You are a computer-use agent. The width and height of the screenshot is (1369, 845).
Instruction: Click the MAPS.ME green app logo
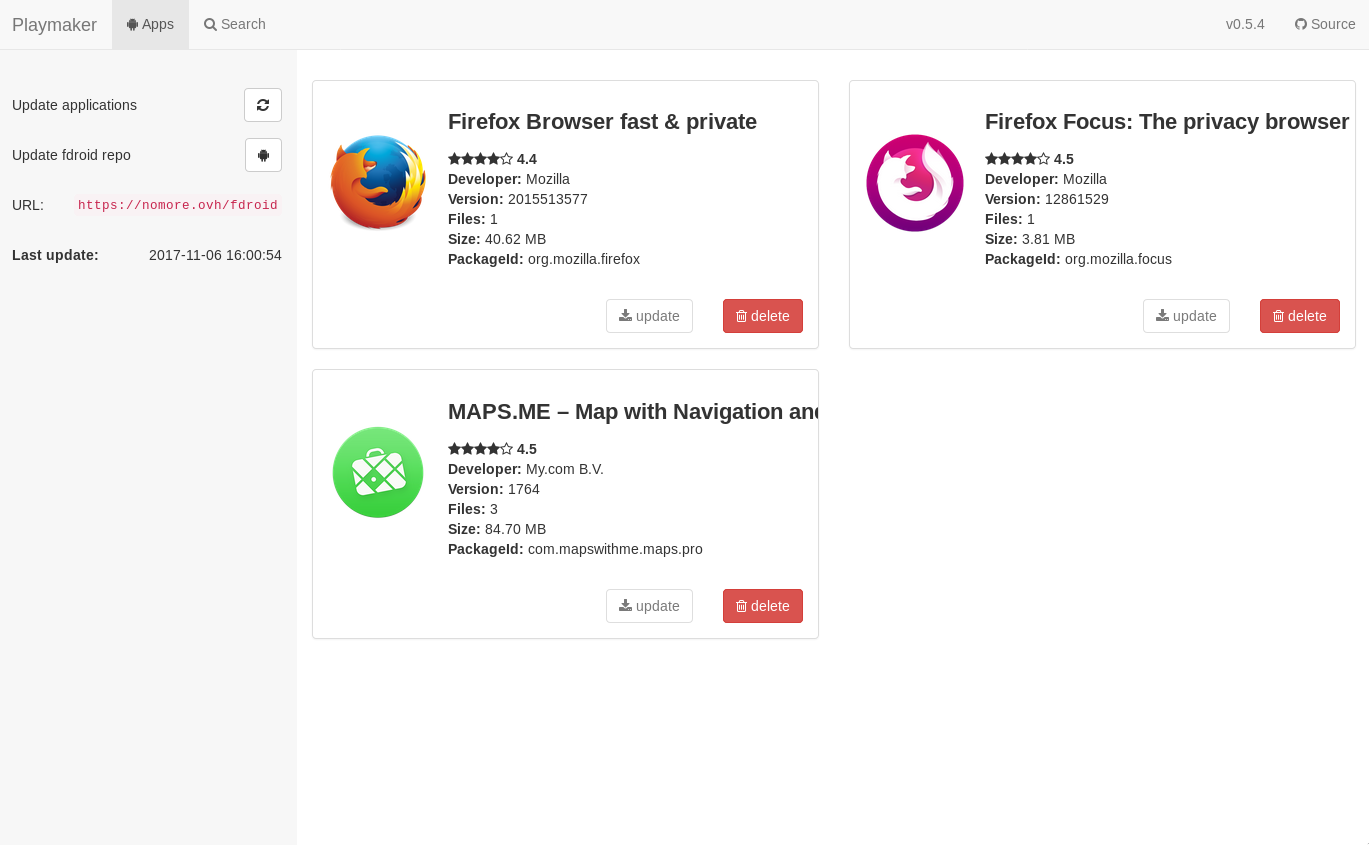[x=378, y=472]
